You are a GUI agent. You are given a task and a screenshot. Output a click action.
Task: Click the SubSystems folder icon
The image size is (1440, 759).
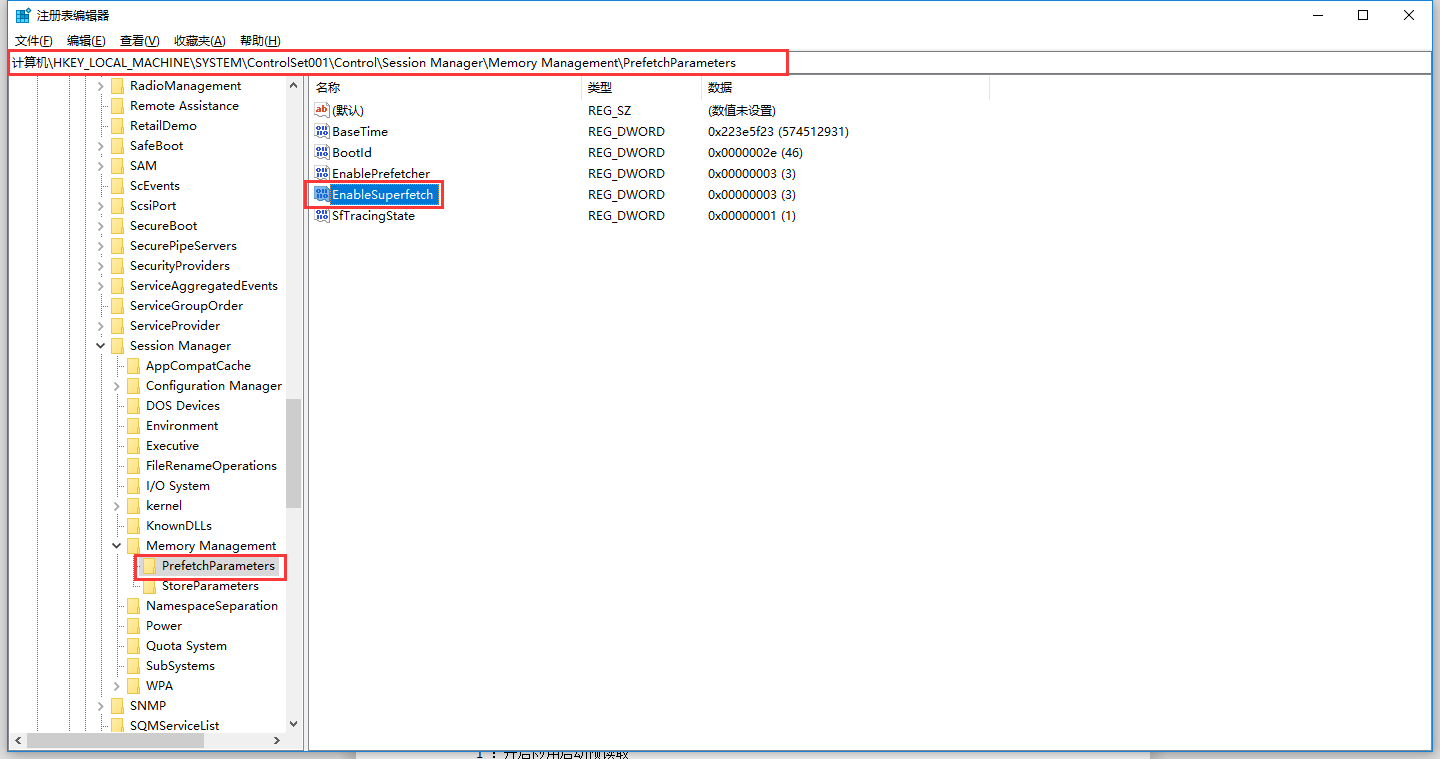133,666
